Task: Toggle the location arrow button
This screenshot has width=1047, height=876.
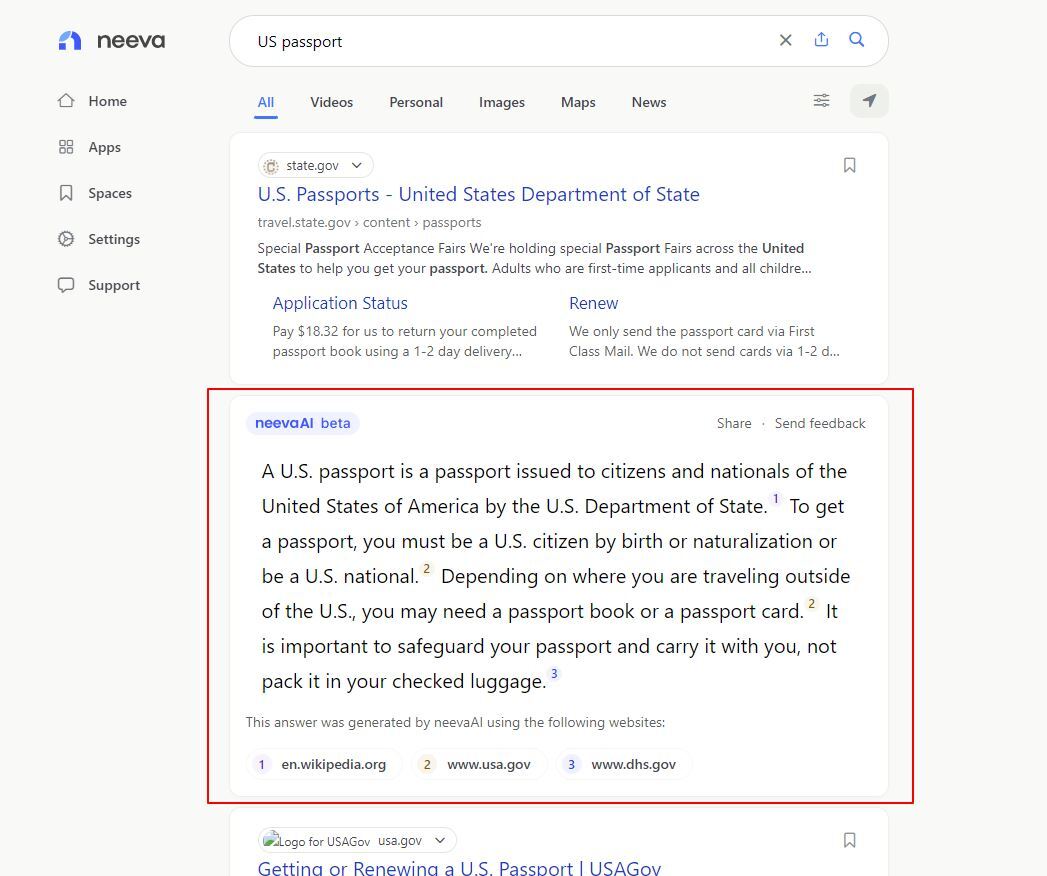Action: point(869,101)
